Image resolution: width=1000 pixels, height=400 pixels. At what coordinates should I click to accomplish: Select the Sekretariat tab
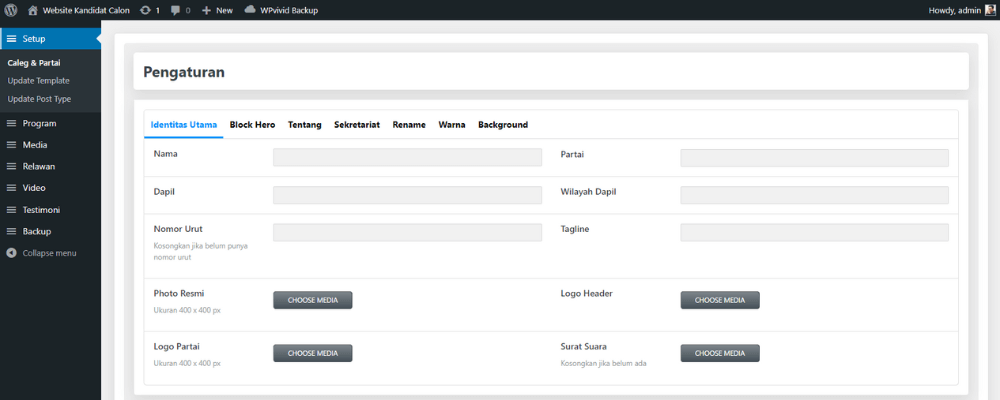point(357,125)
